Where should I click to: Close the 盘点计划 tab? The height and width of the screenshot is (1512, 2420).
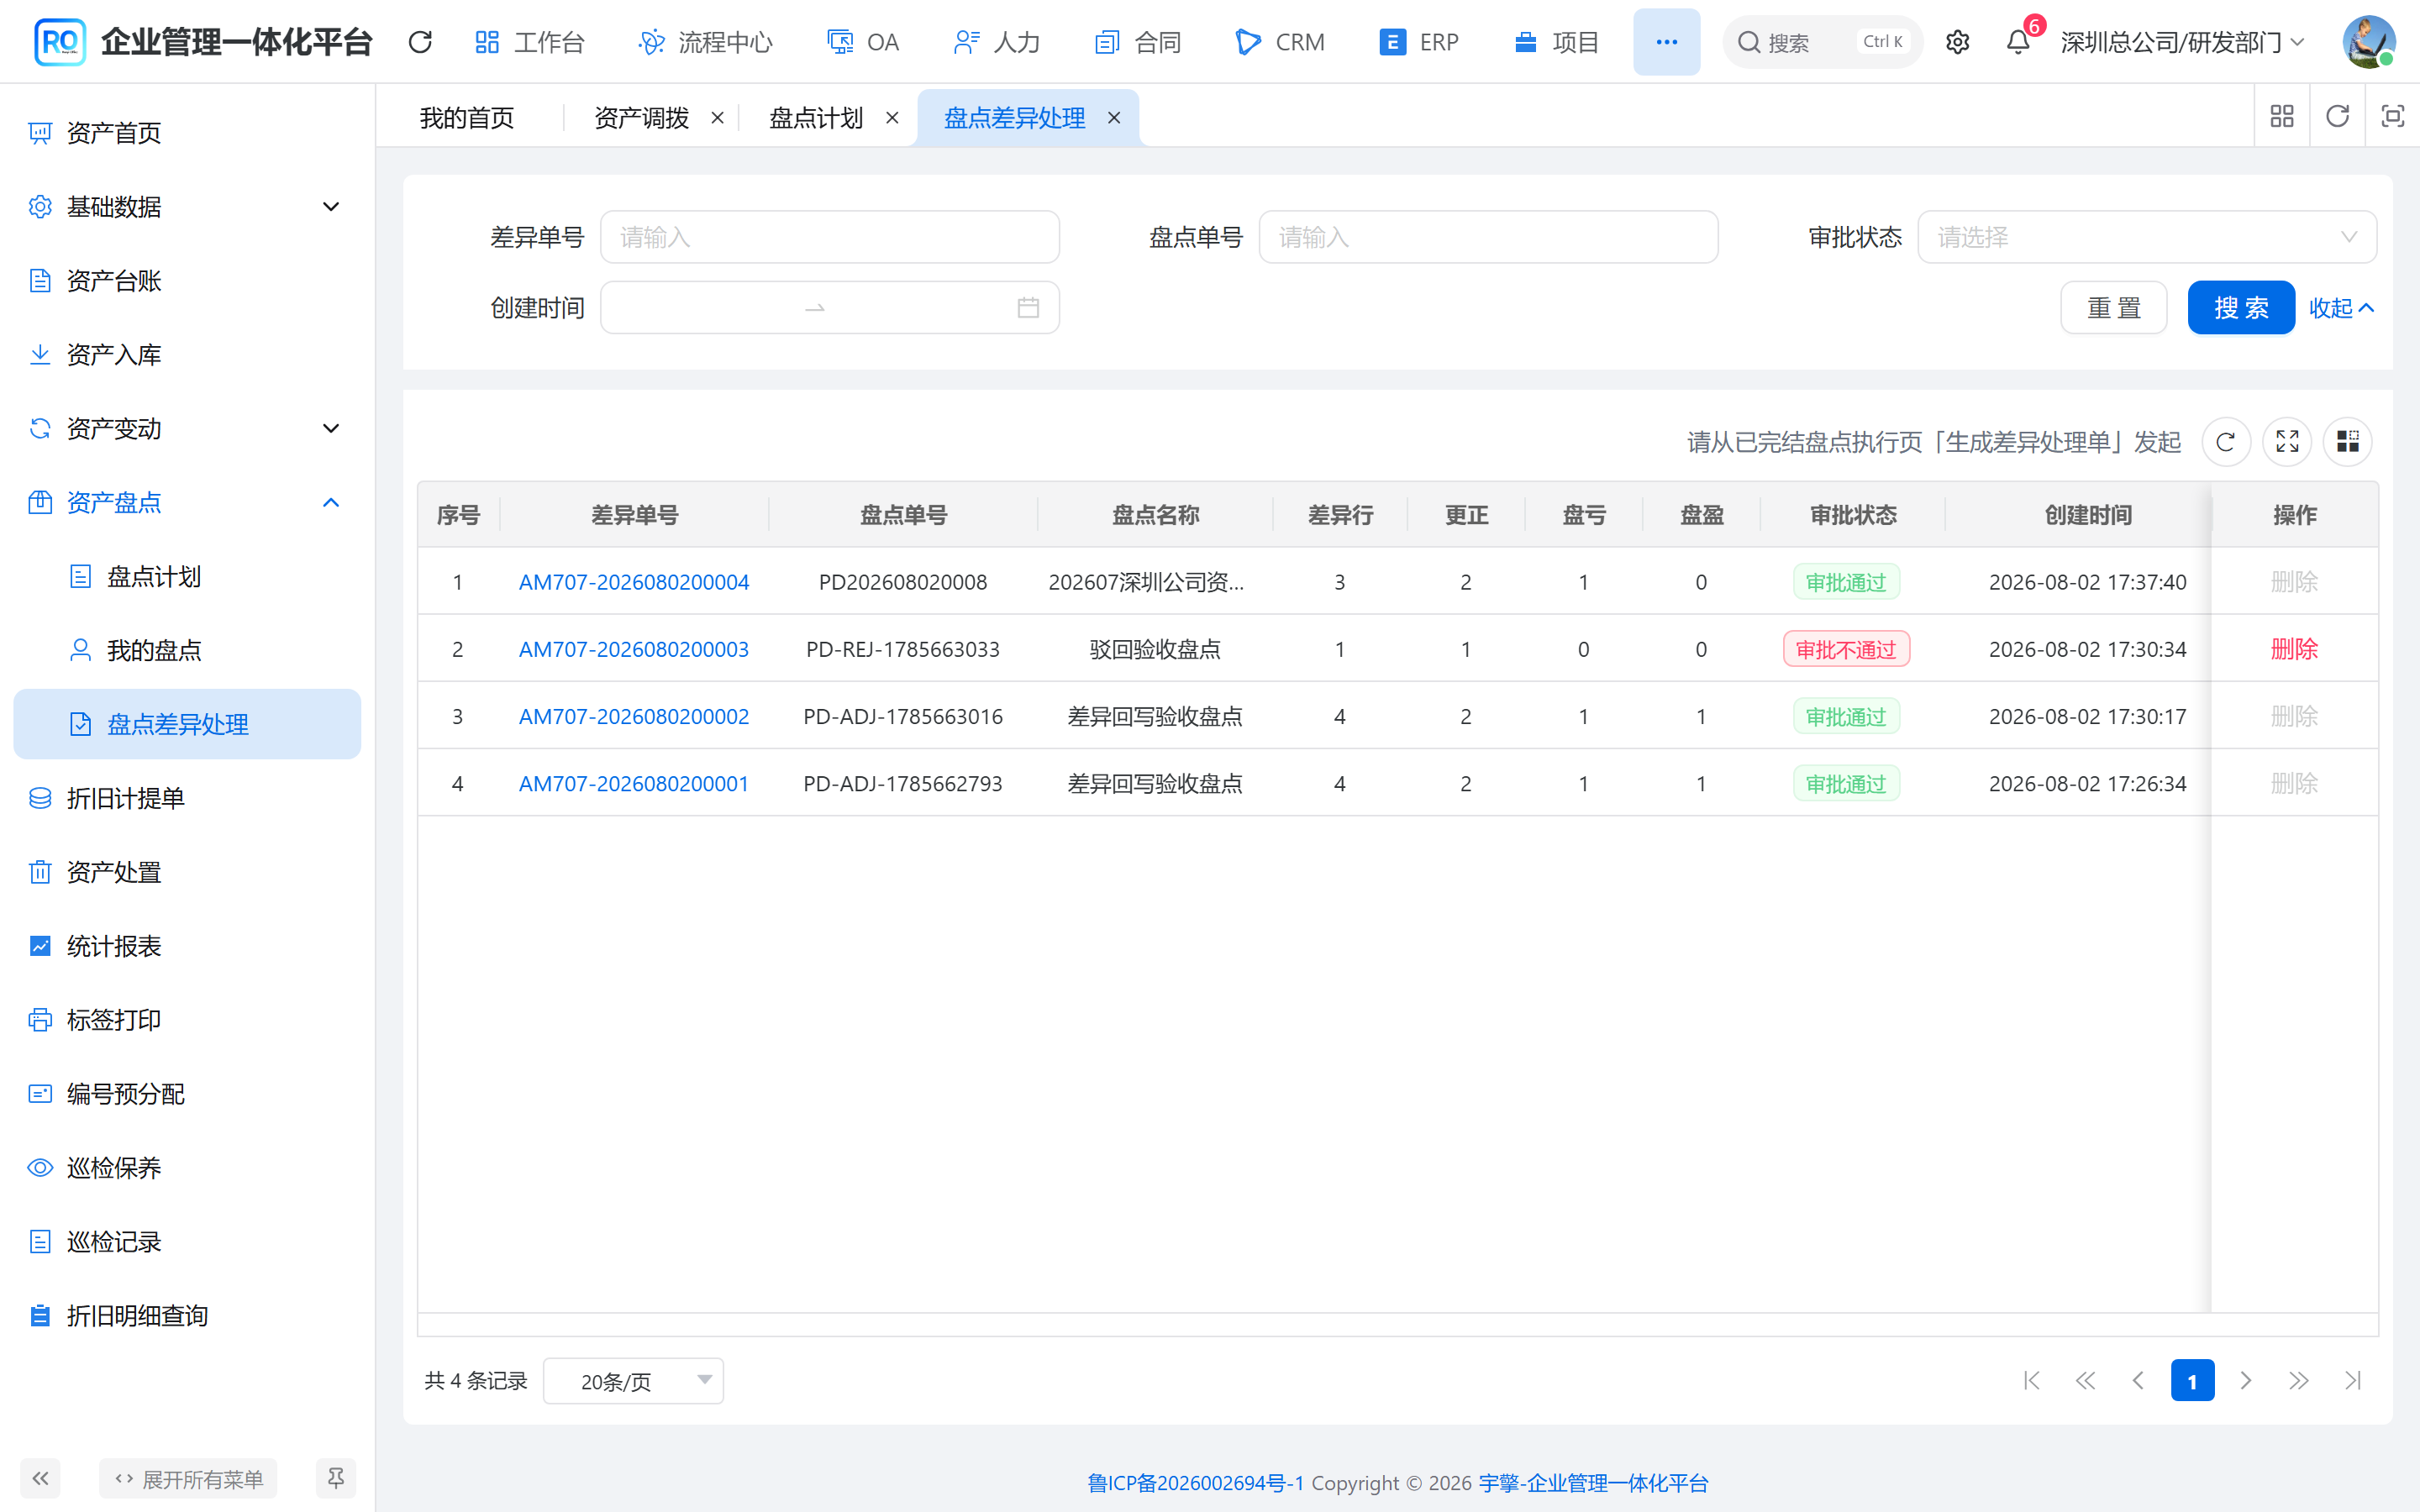pos(892,118)
